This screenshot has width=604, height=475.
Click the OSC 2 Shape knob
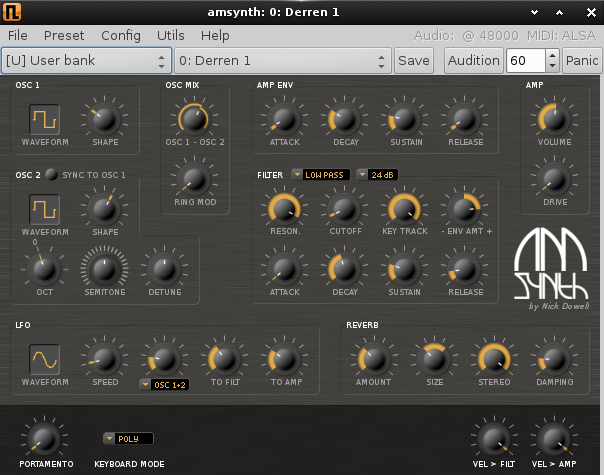click(x=104, y=209)
